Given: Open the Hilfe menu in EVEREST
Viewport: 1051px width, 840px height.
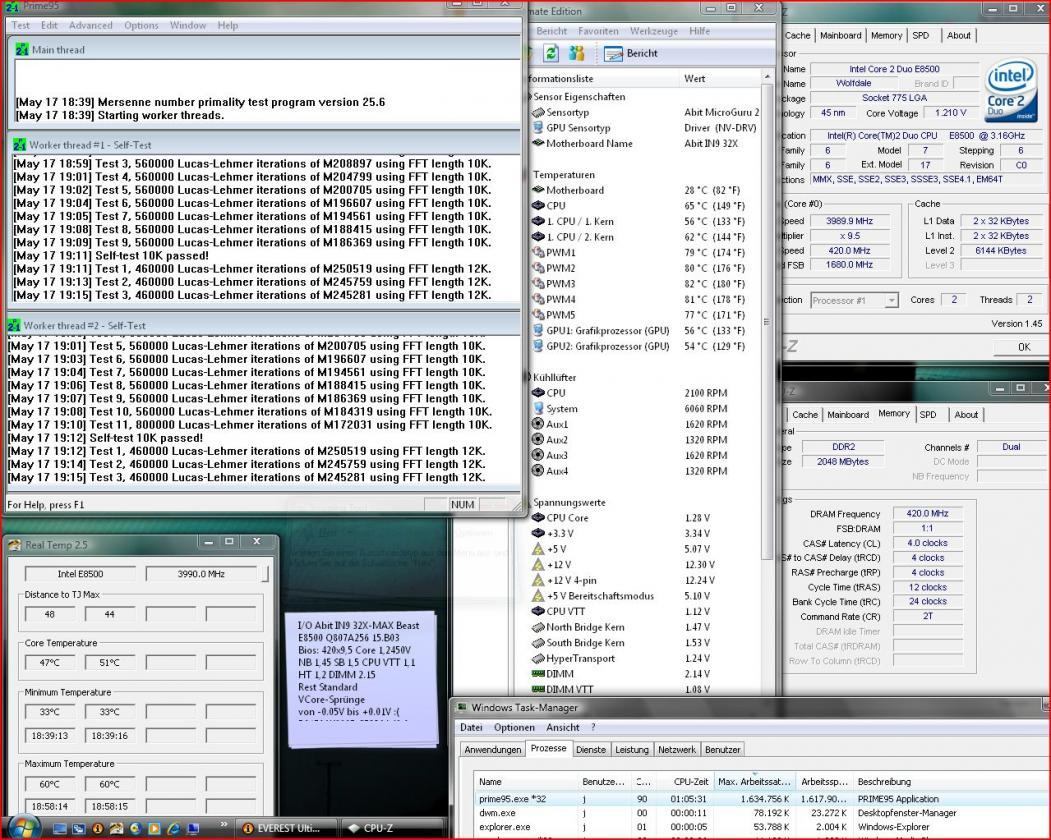Looking at the screenshot, I should click(x=699, y=31).
